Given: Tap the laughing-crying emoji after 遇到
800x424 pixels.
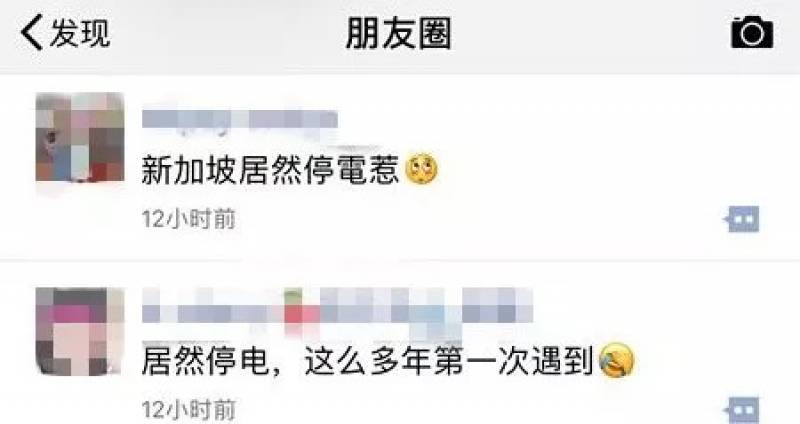Looking at the screenshot, I should pyautogui.click(x=616, y=360).
